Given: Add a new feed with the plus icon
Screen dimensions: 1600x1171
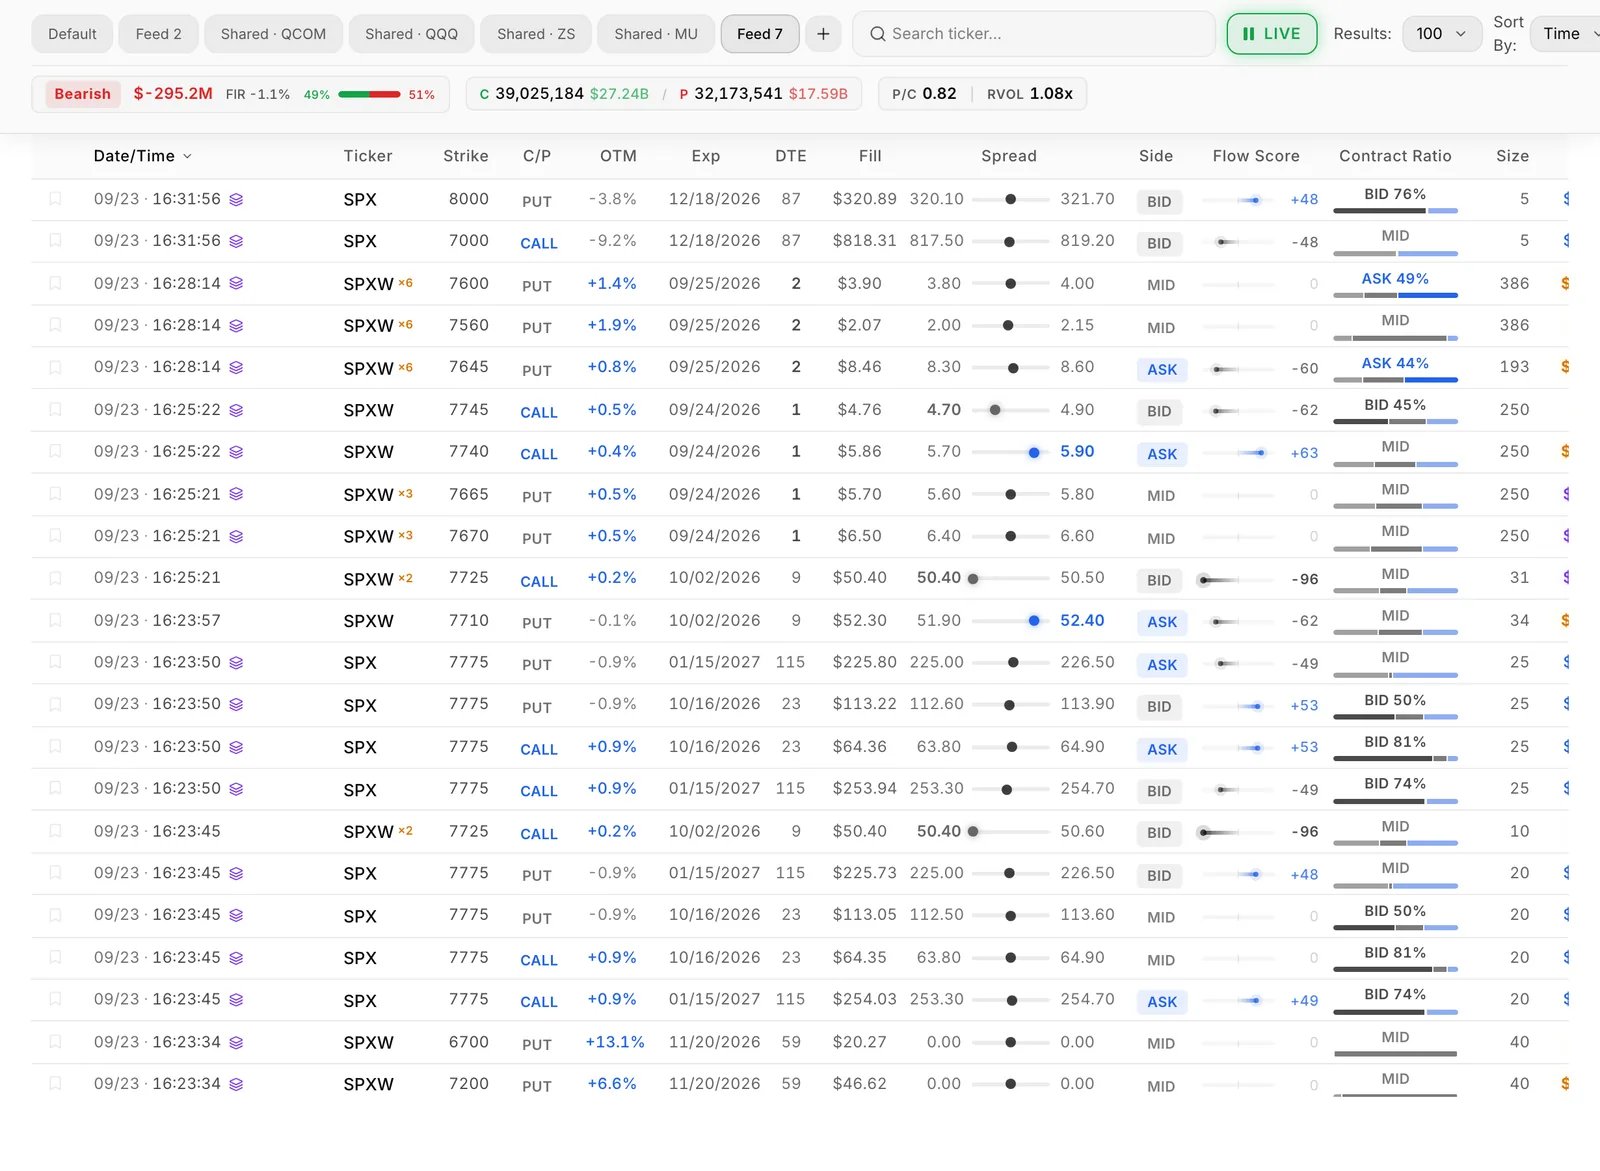Looking at the screenshot, I should (x=823, y=34).
